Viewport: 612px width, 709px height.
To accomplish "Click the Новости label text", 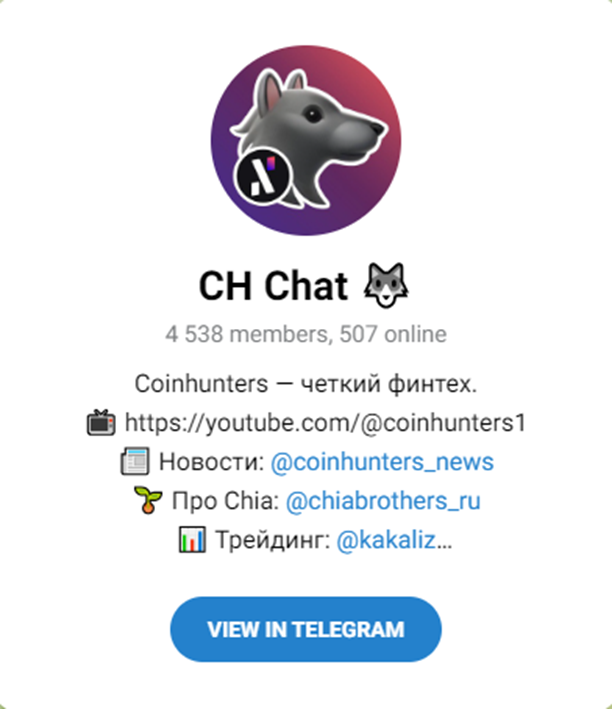I will pyautogui.click(x=211, y=462).
